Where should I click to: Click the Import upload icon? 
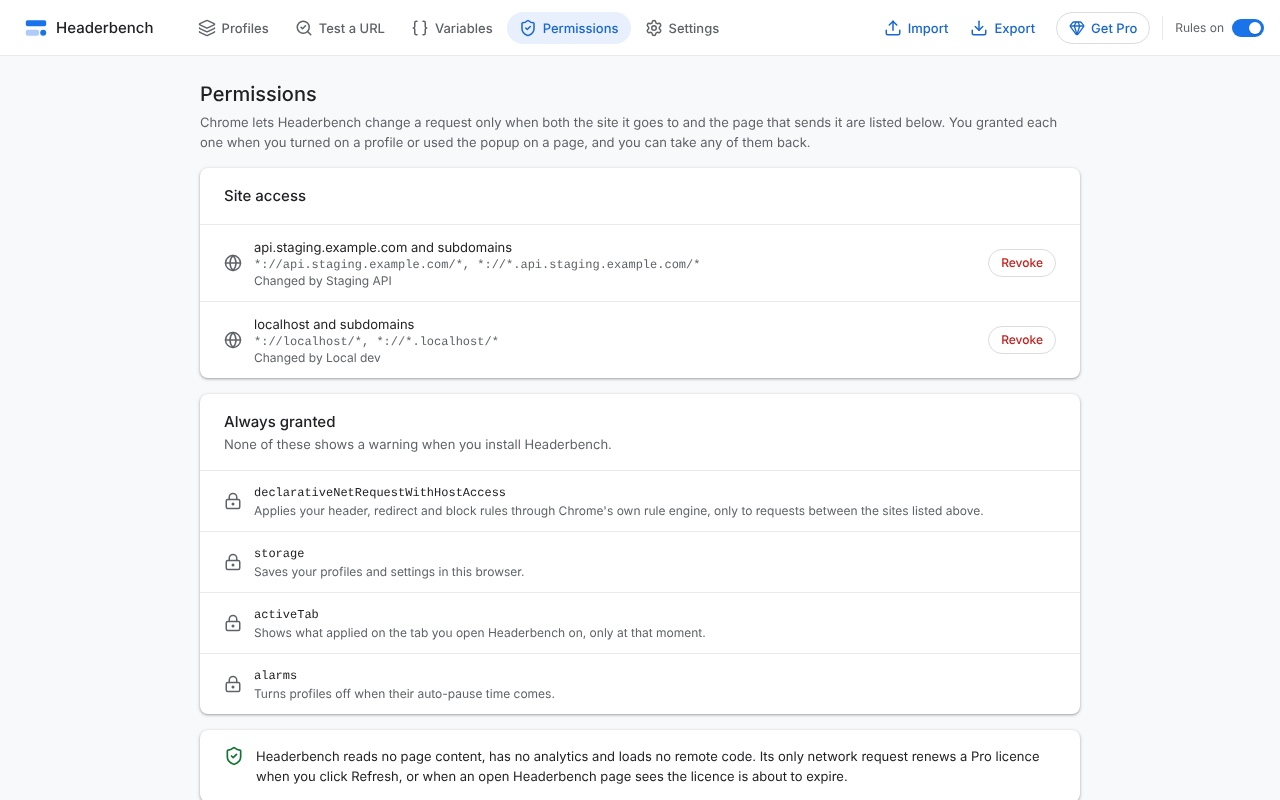tap(893, 28)
